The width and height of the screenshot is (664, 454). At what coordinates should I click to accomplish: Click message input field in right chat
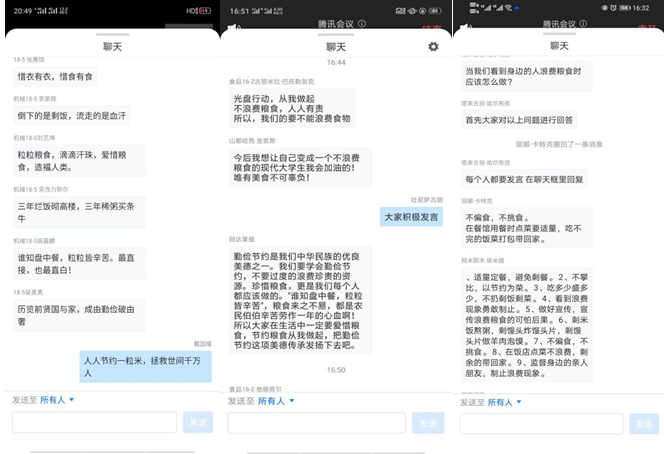coord(541,423)
